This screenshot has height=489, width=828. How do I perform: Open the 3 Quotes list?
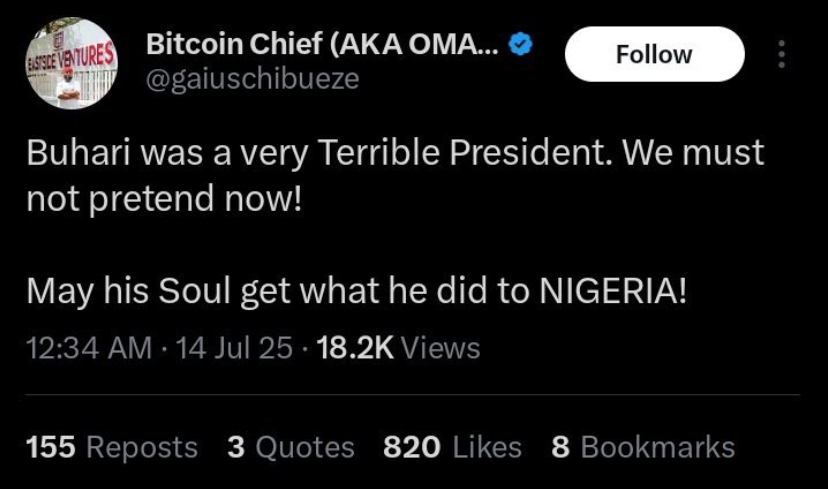291,447
